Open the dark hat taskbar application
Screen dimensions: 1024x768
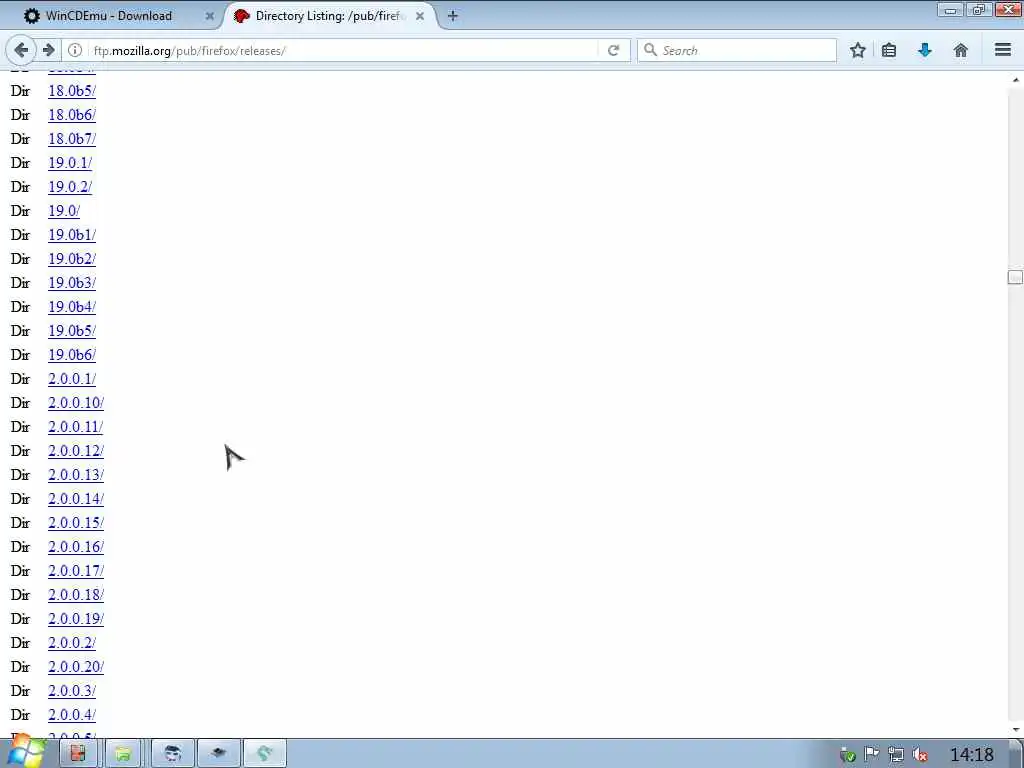tap(219, 754)
